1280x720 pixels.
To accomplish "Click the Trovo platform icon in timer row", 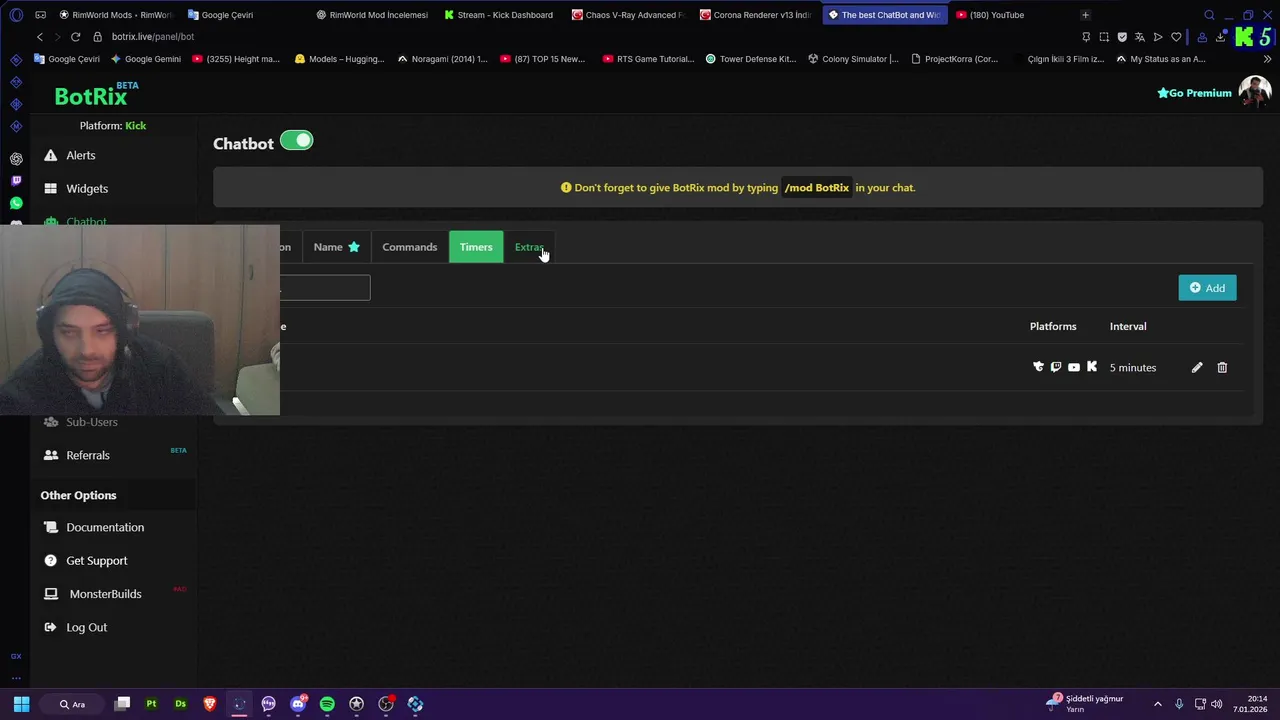I will (x=1038, y=367).
